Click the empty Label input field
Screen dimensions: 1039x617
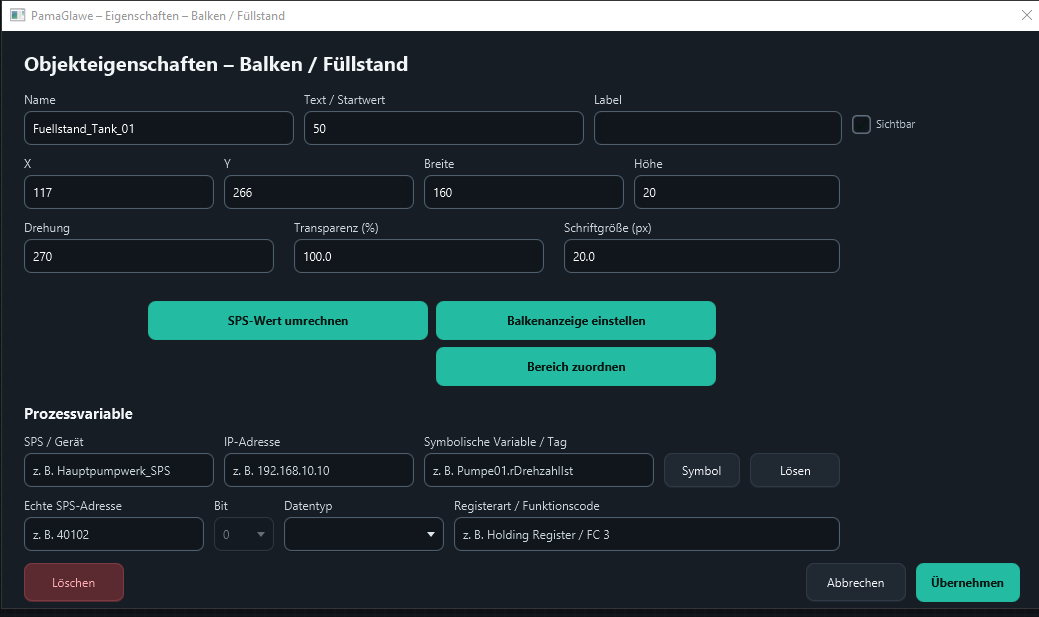pos(718,128)
